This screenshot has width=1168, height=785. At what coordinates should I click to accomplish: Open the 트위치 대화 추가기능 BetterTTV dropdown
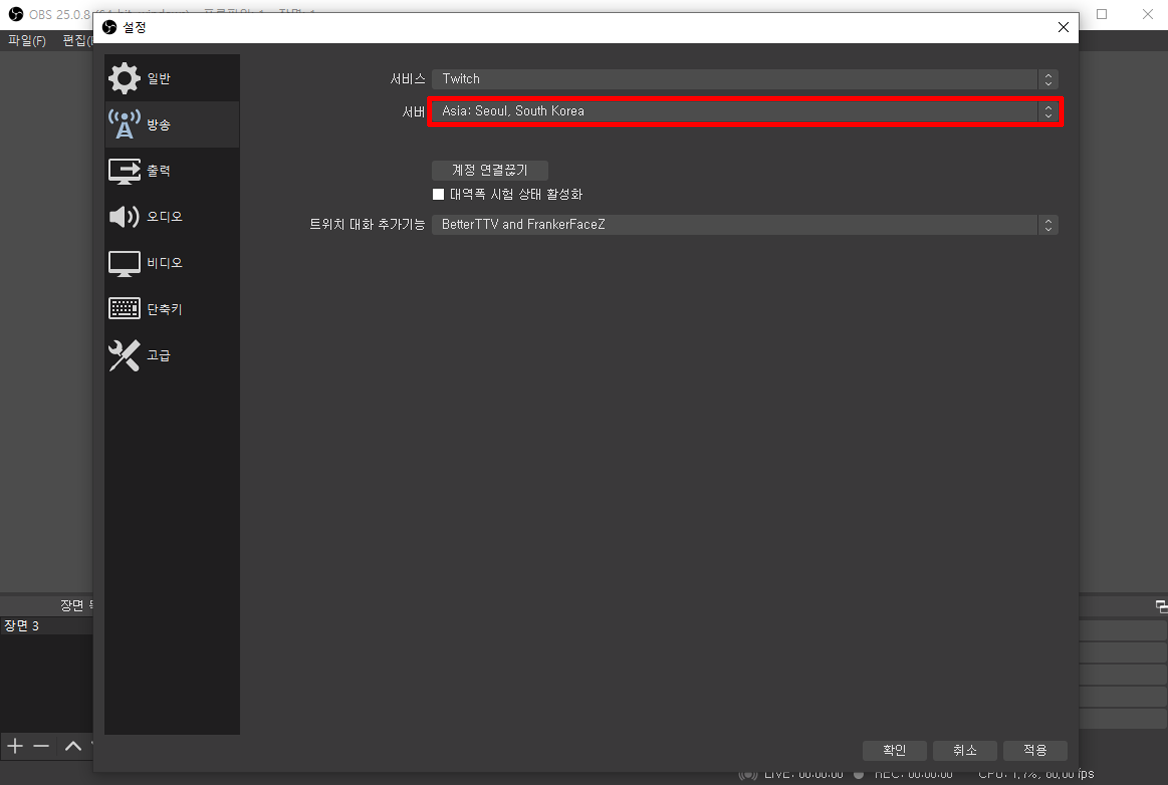click(x=745, y=225)
